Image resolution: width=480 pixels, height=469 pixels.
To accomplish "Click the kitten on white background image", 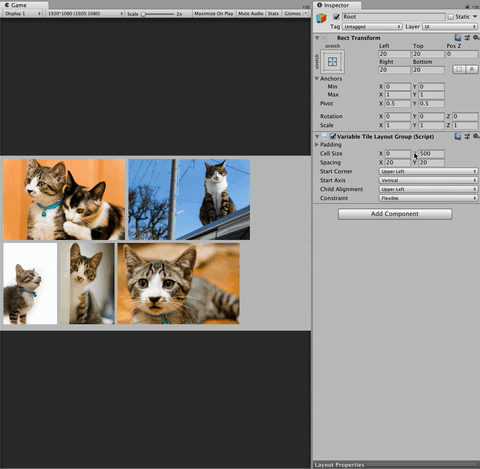I will point(30,283).
